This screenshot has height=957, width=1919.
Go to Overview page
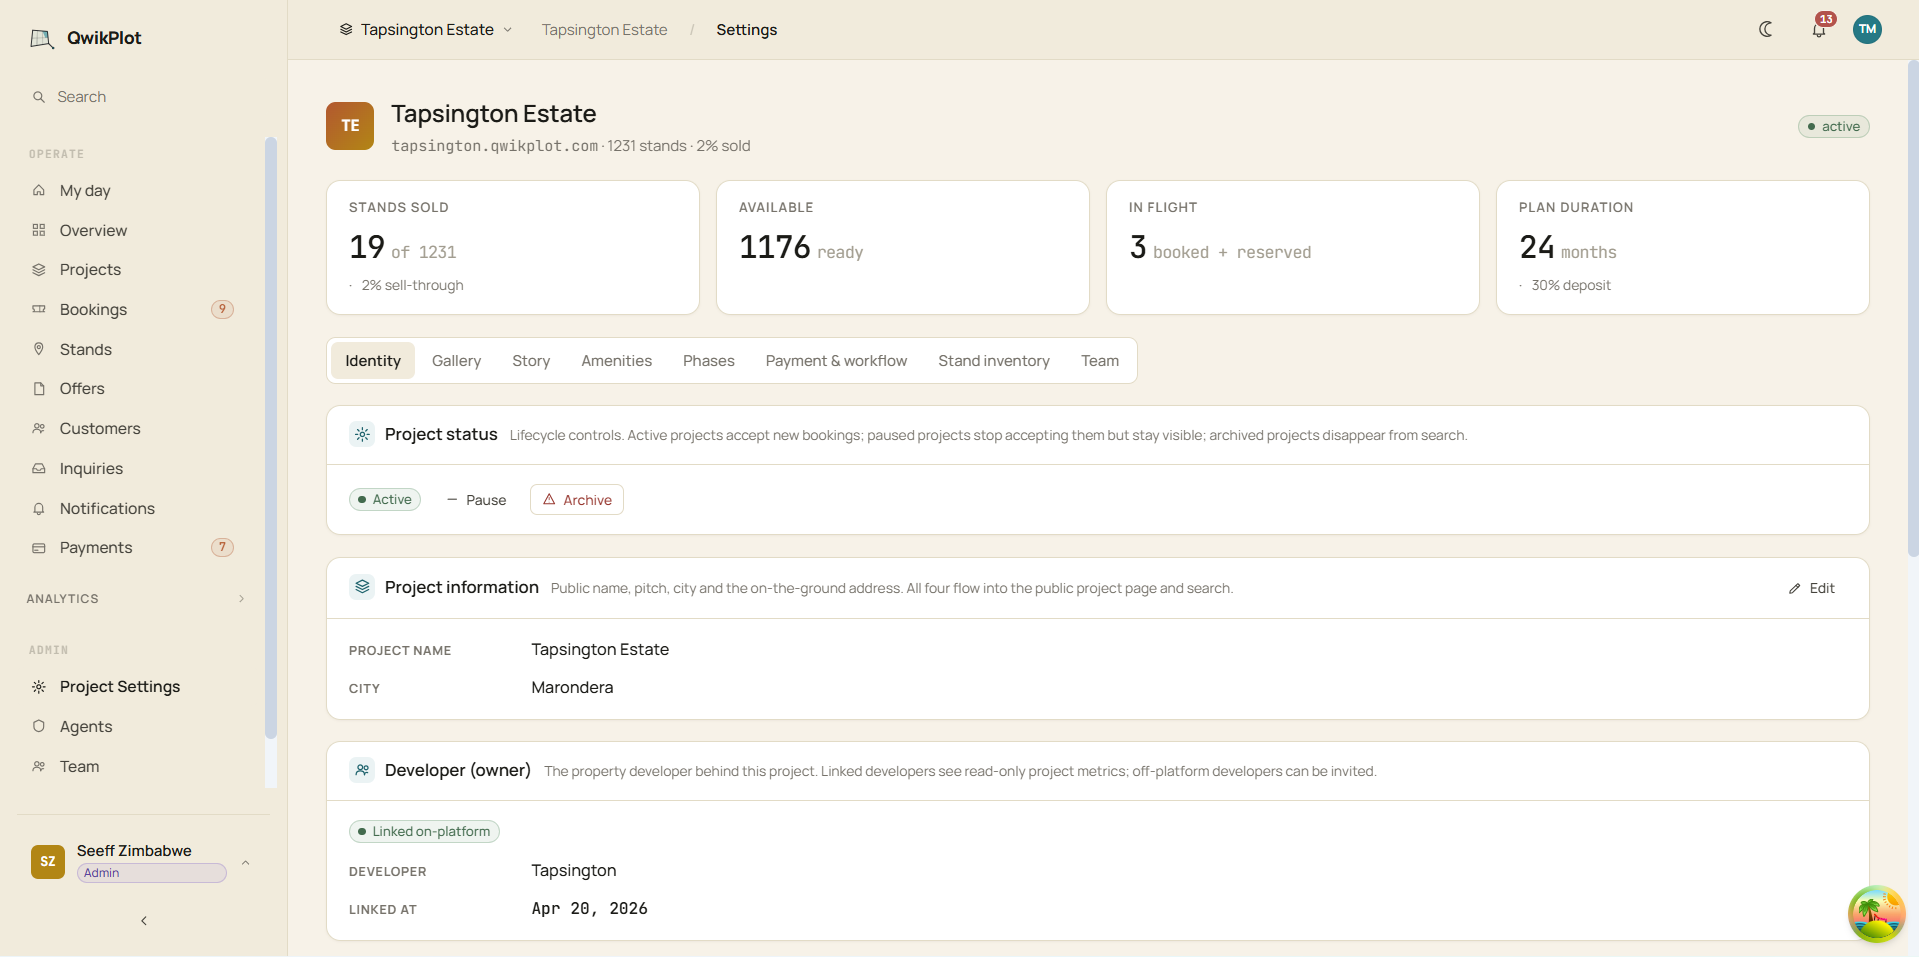tap(136, 230)
